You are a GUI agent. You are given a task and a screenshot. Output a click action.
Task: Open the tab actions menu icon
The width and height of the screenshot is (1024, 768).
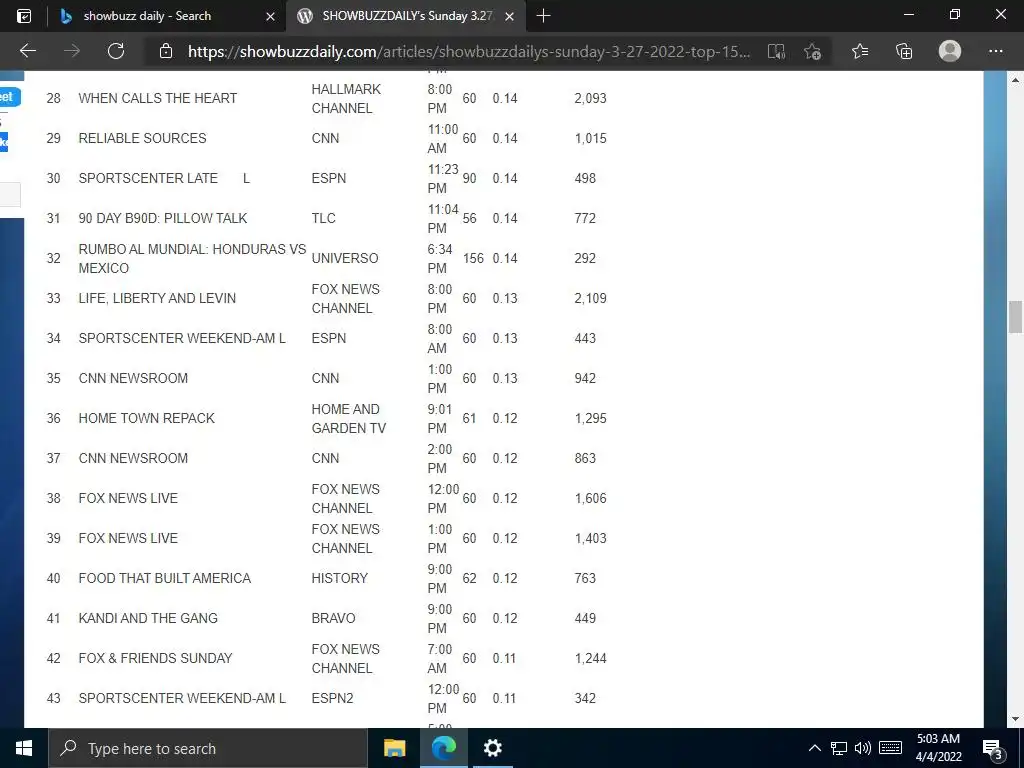pos(24,16)
